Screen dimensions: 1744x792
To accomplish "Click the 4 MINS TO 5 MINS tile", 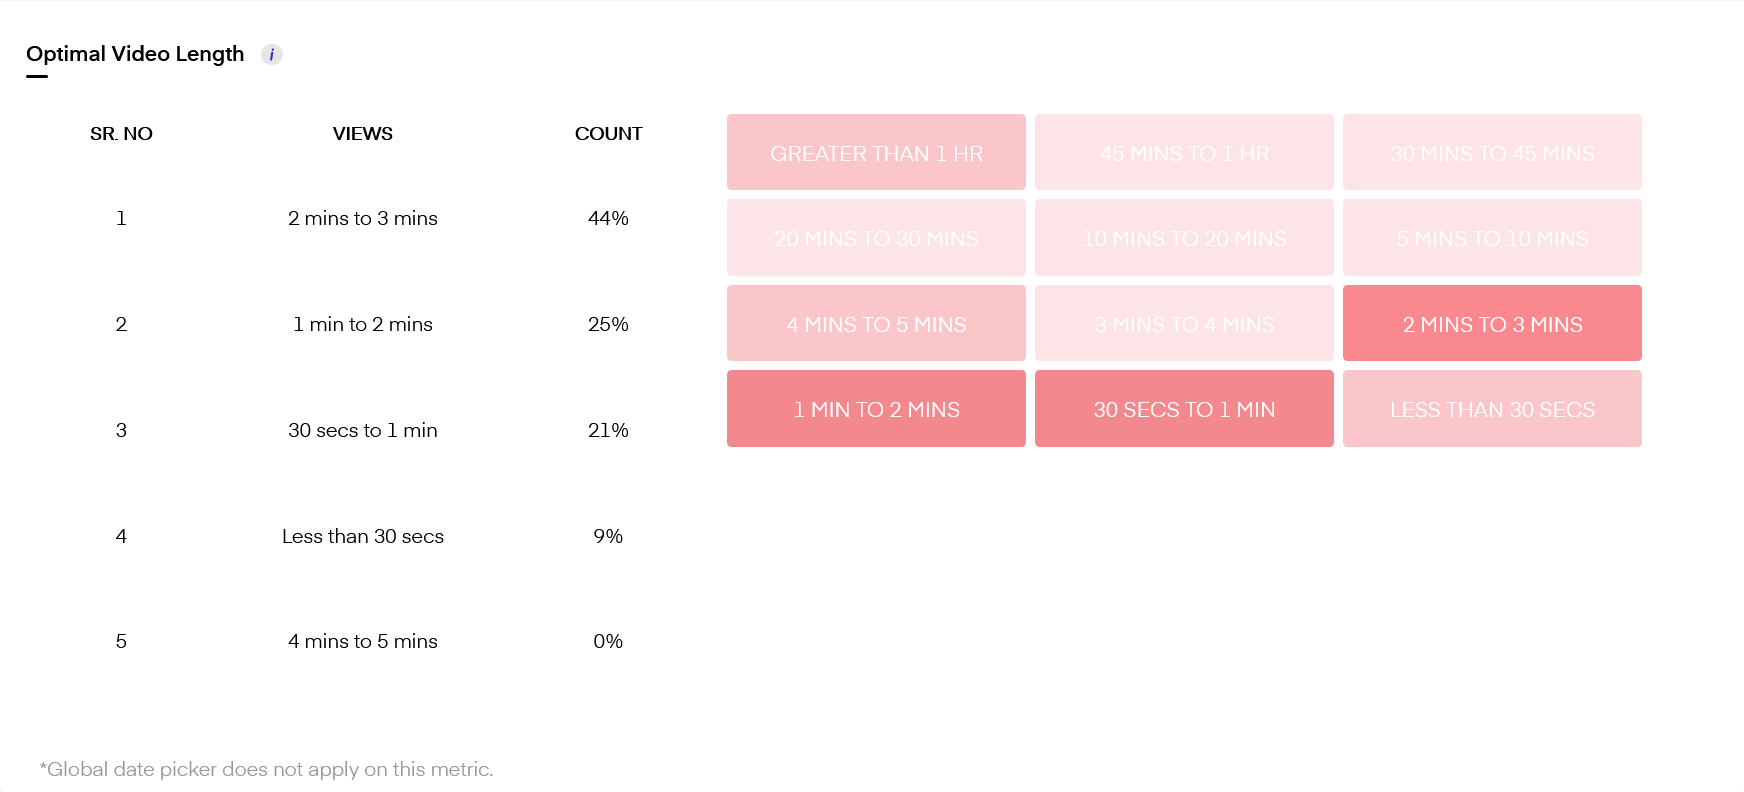I will click(876, 323).
